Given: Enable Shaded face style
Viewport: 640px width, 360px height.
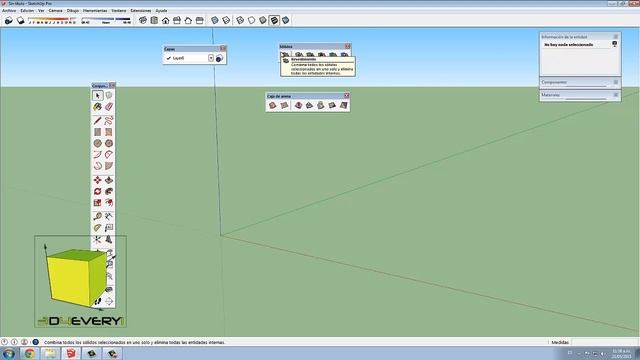Looking at the screenshot, I should [x=263, y=20].
